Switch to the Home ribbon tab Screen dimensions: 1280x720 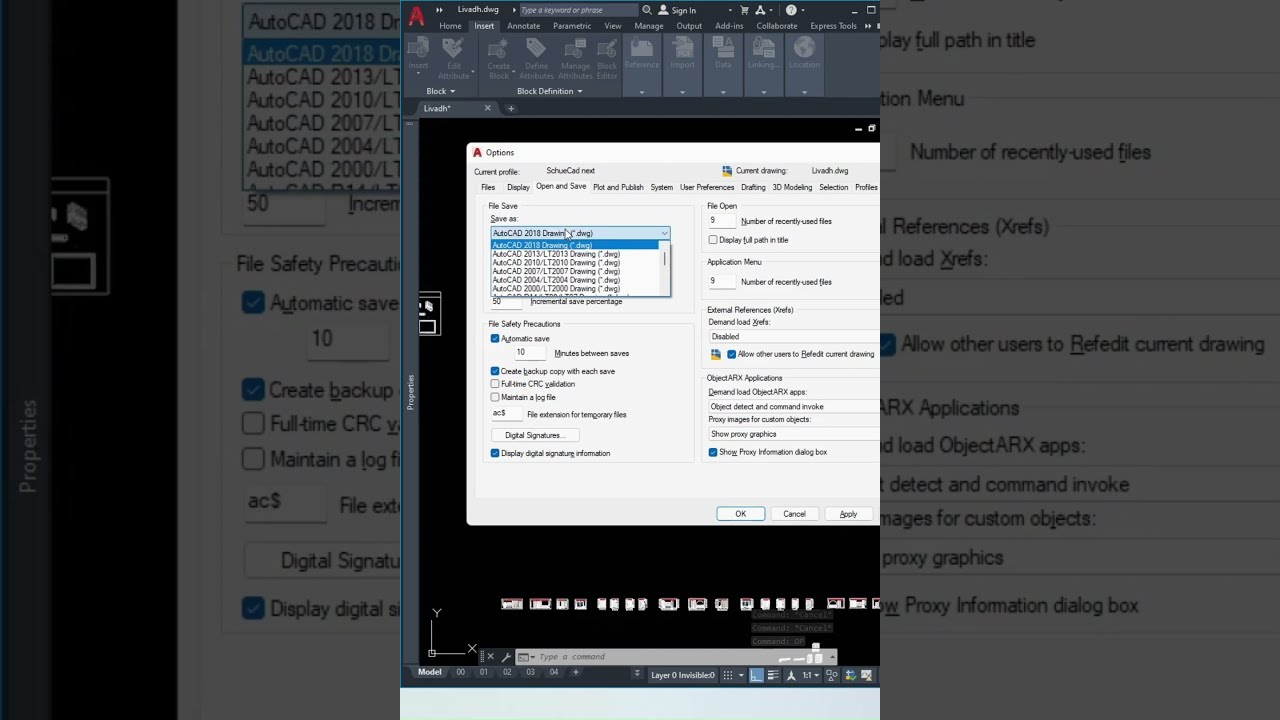pos(450,26)
